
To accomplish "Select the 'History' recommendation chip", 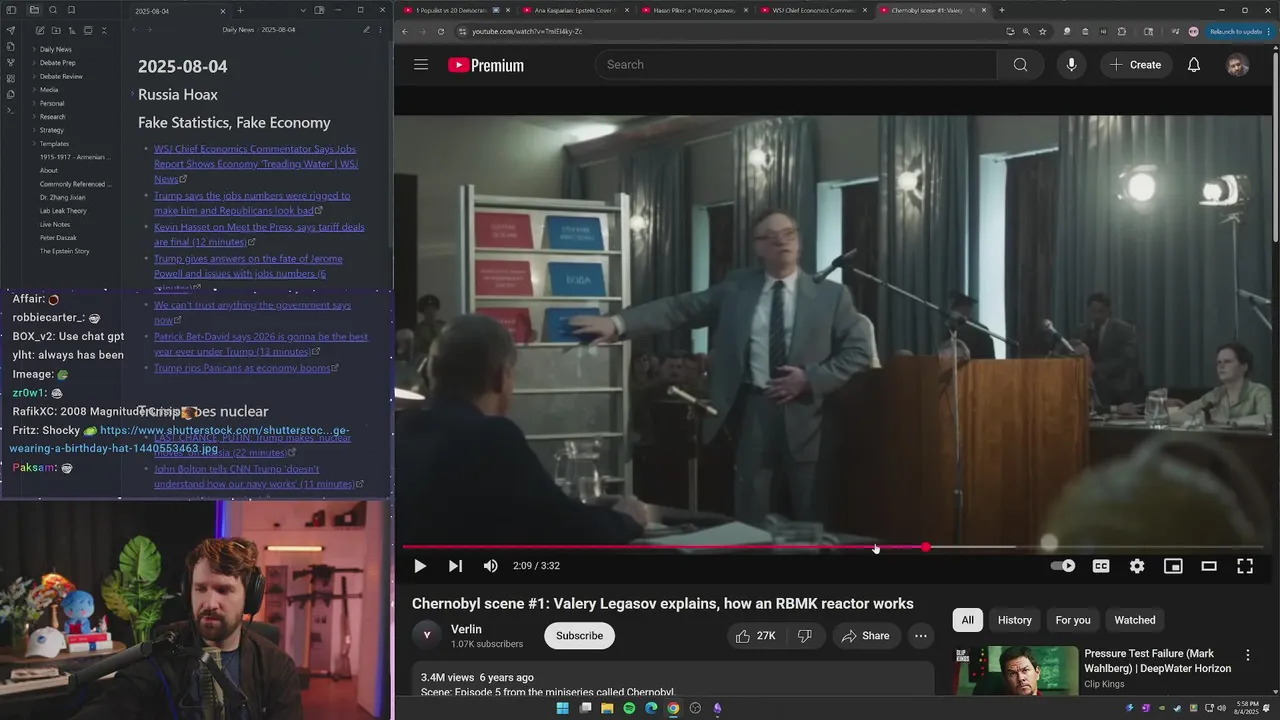I will point(1014,620).
